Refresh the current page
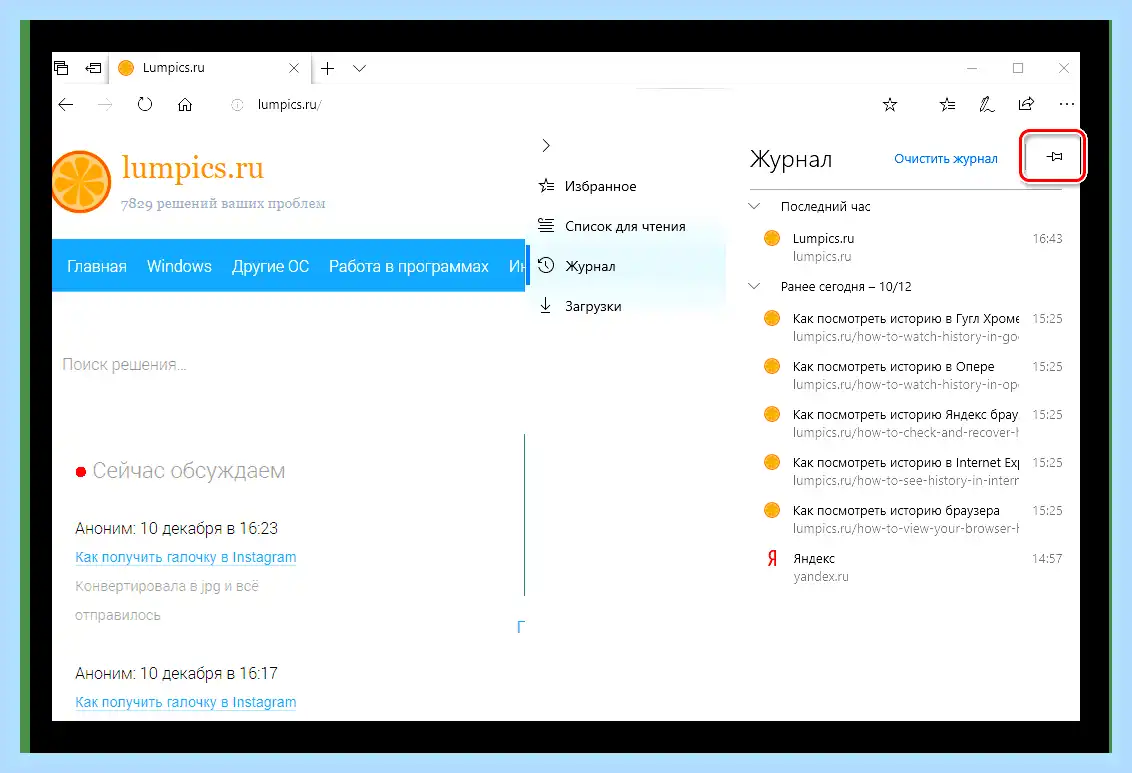1132x773 pixels. [144, 105]
